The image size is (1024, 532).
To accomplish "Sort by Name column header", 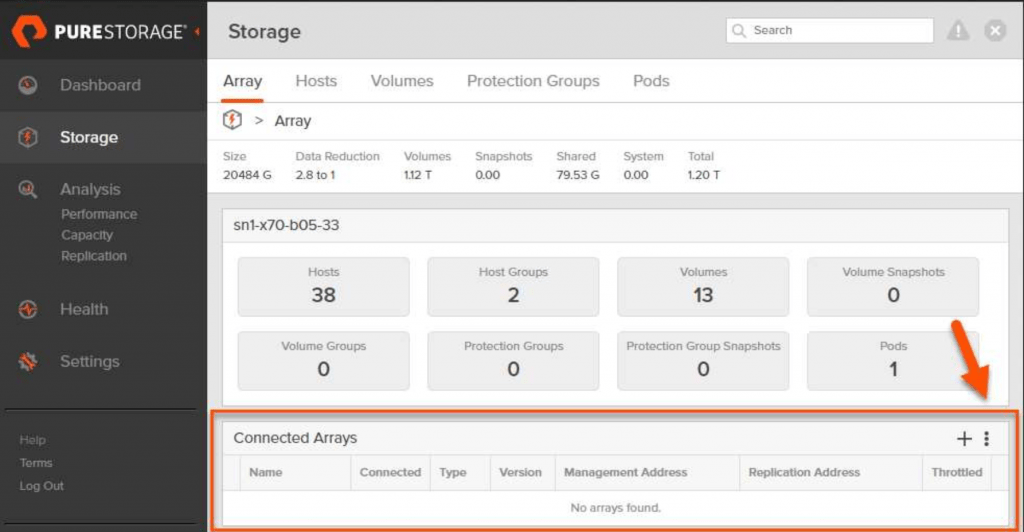I will pos(265,472).
